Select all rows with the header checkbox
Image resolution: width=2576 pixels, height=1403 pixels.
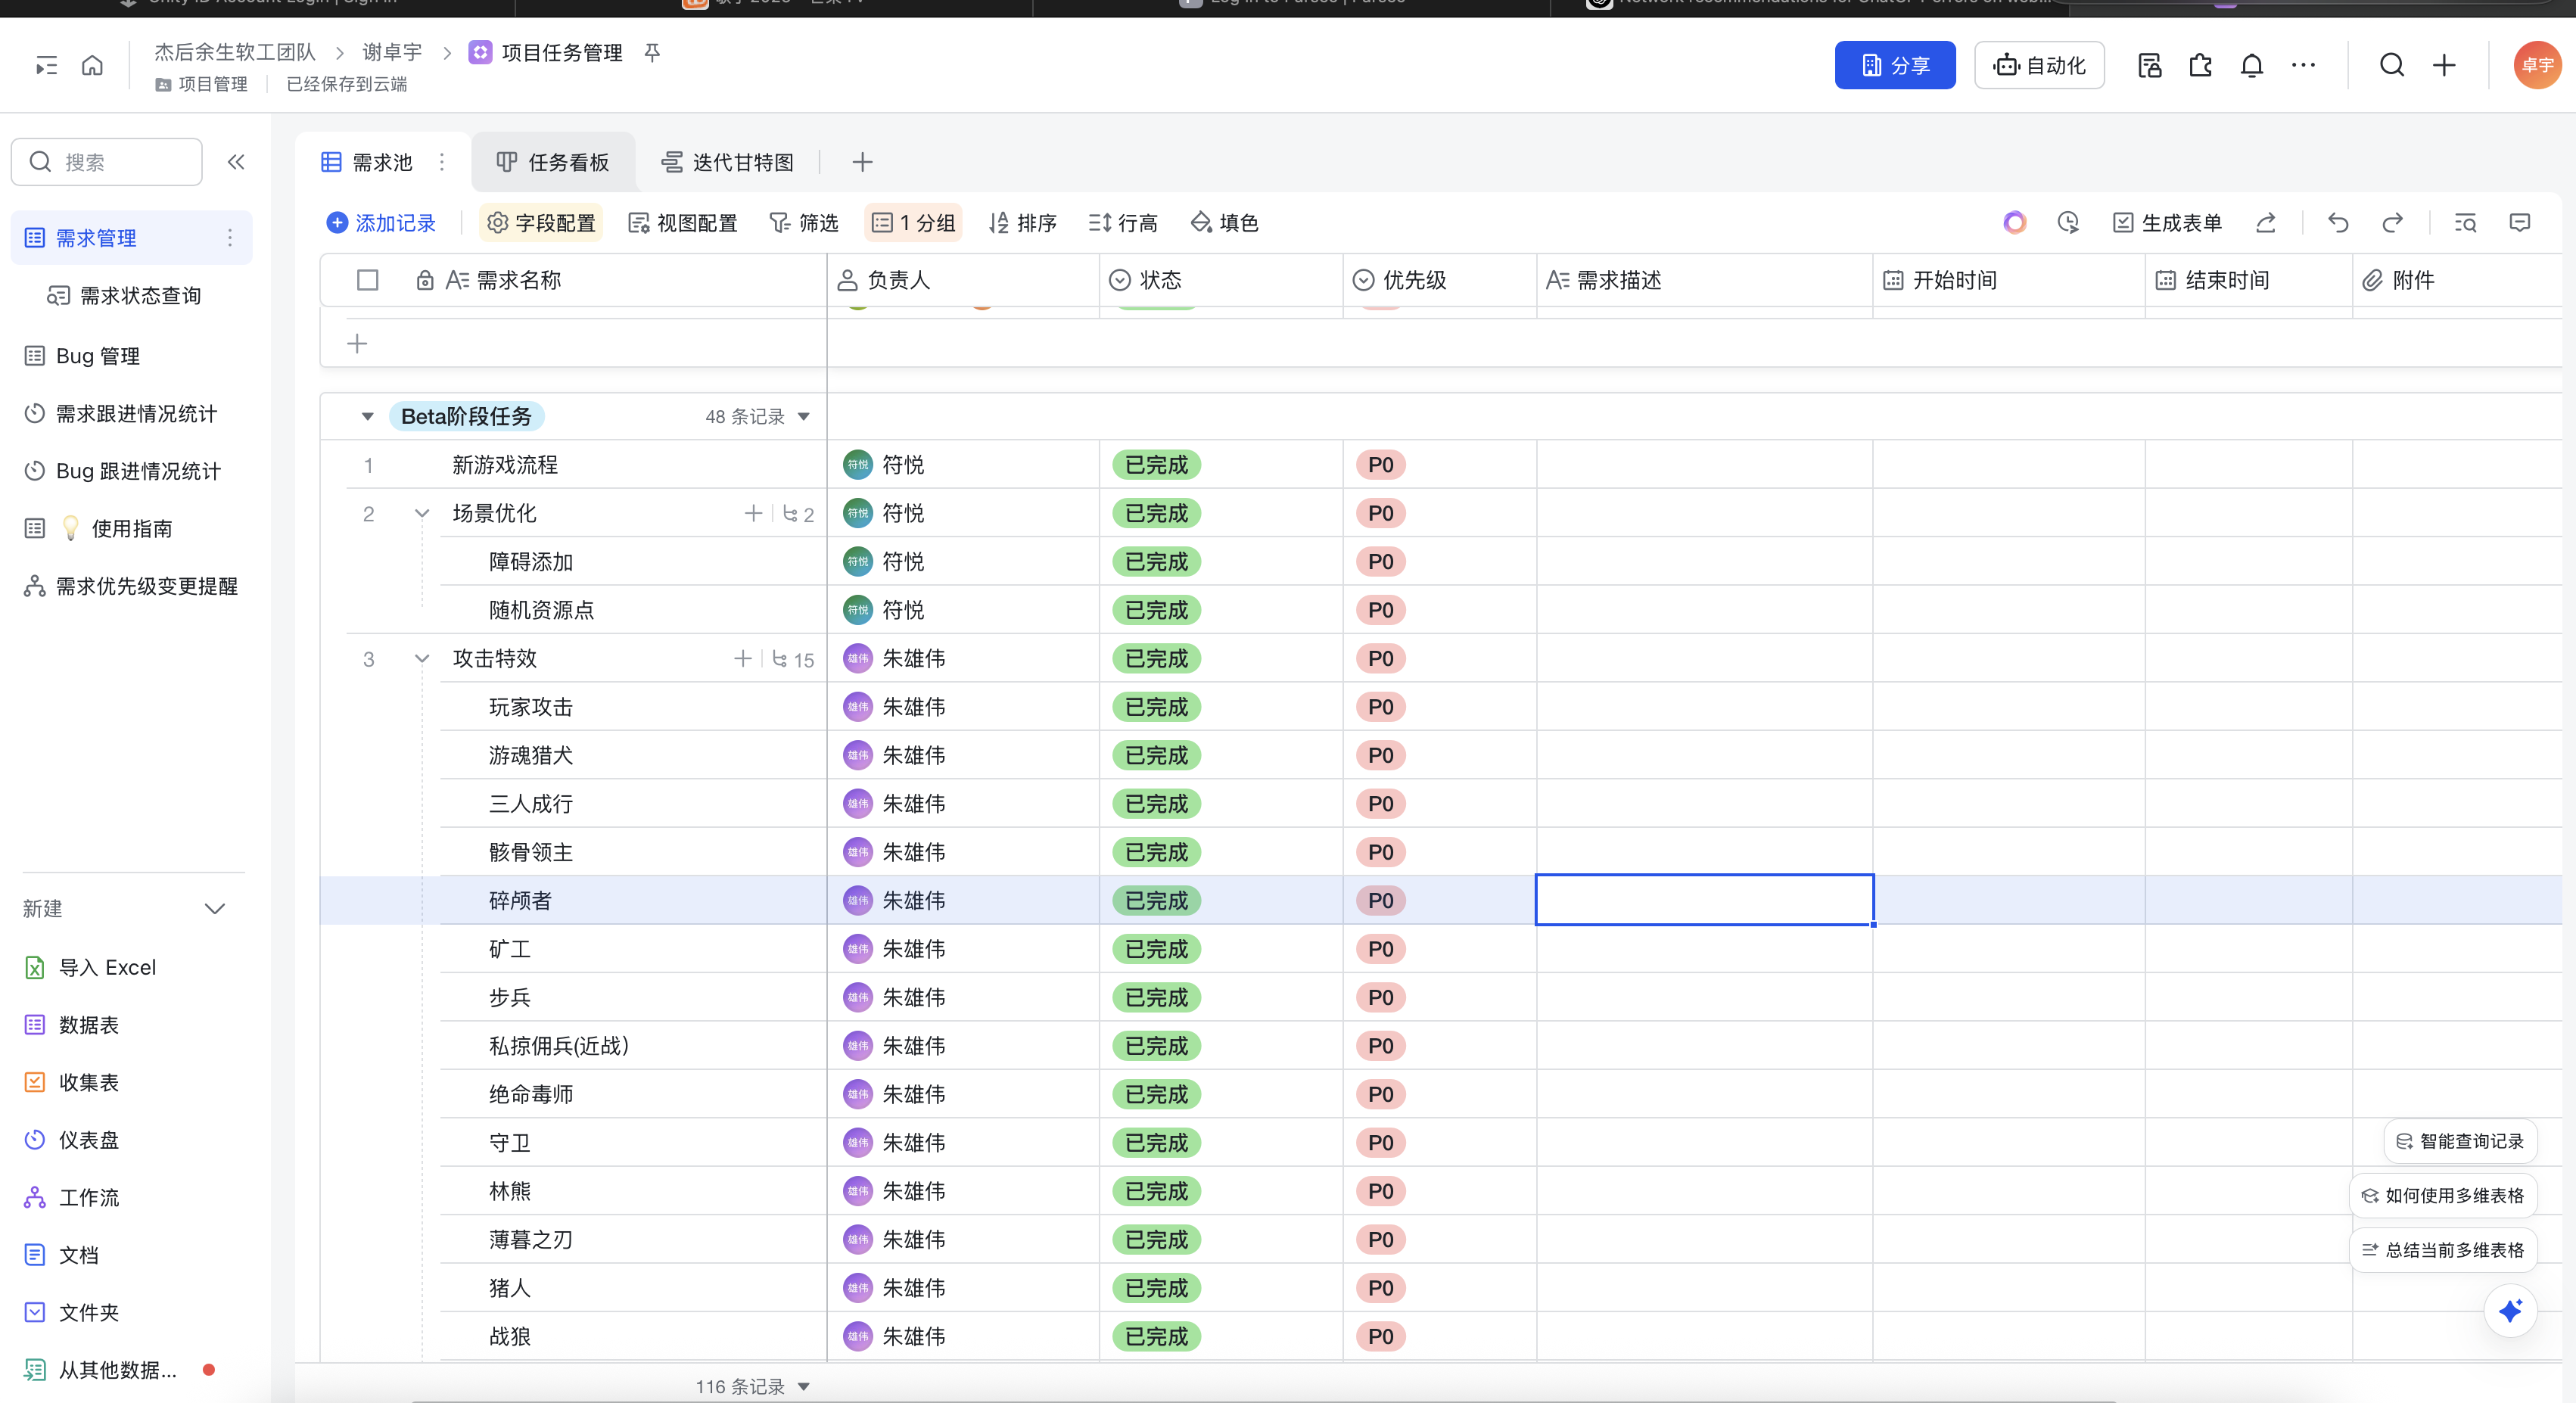(x=367, y=280)
